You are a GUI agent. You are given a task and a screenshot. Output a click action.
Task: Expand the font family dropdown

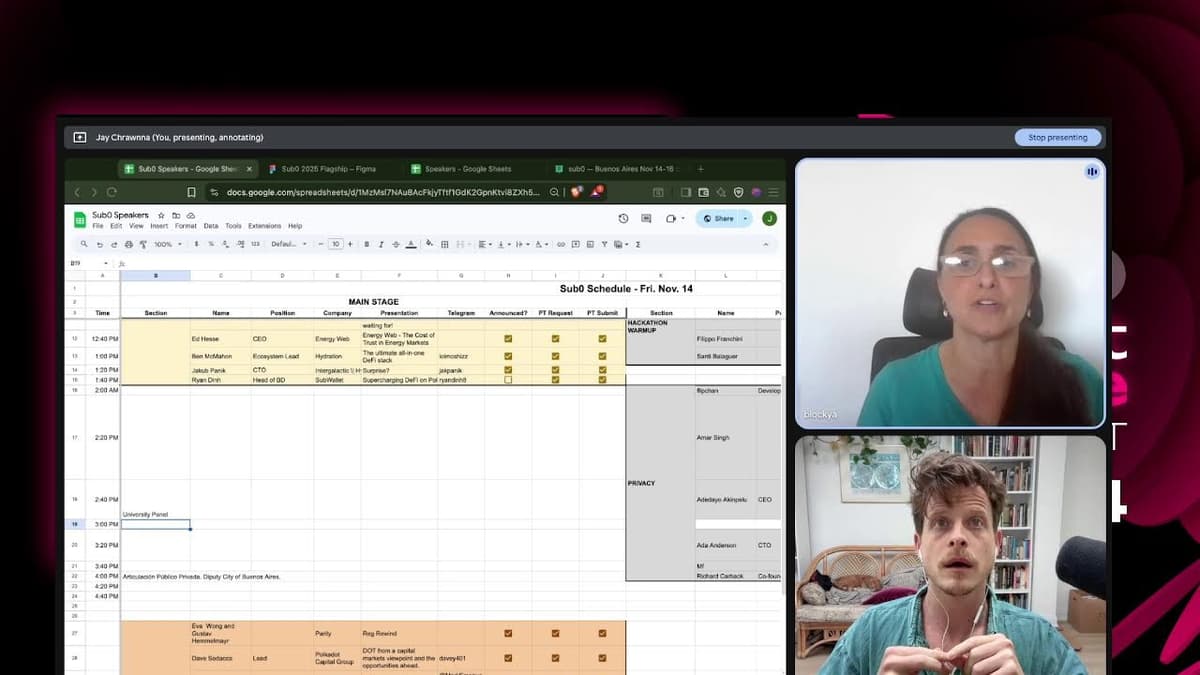(288, 244)
